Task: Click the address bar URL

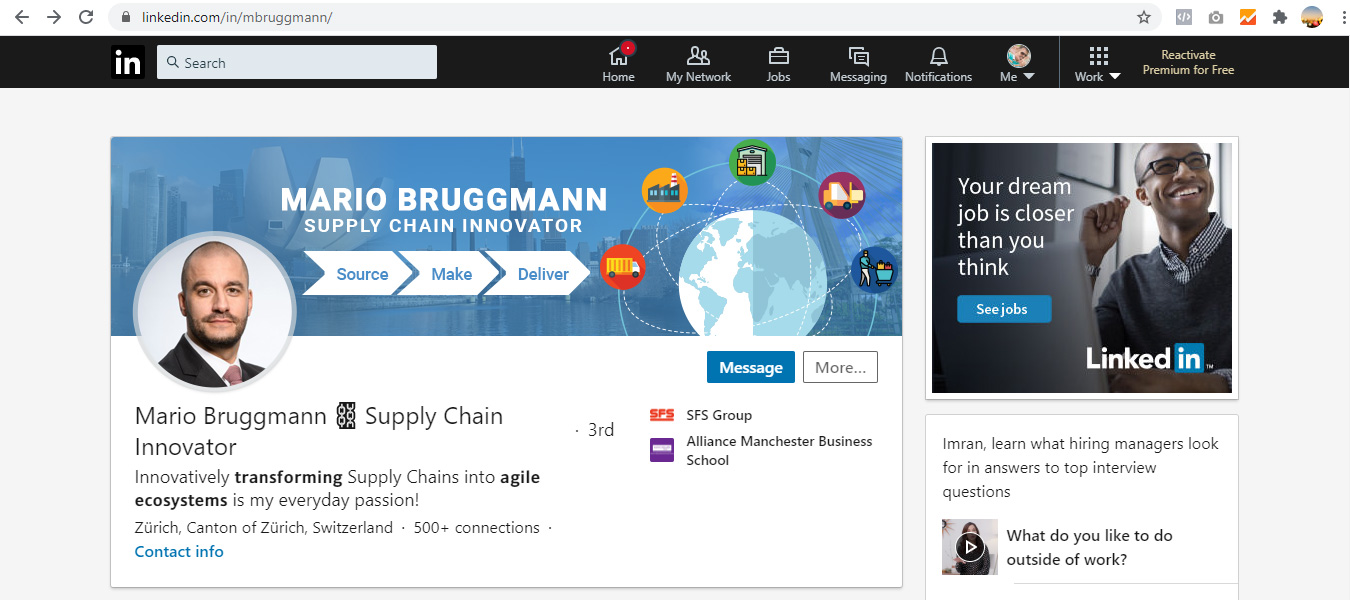Action: 236,18
